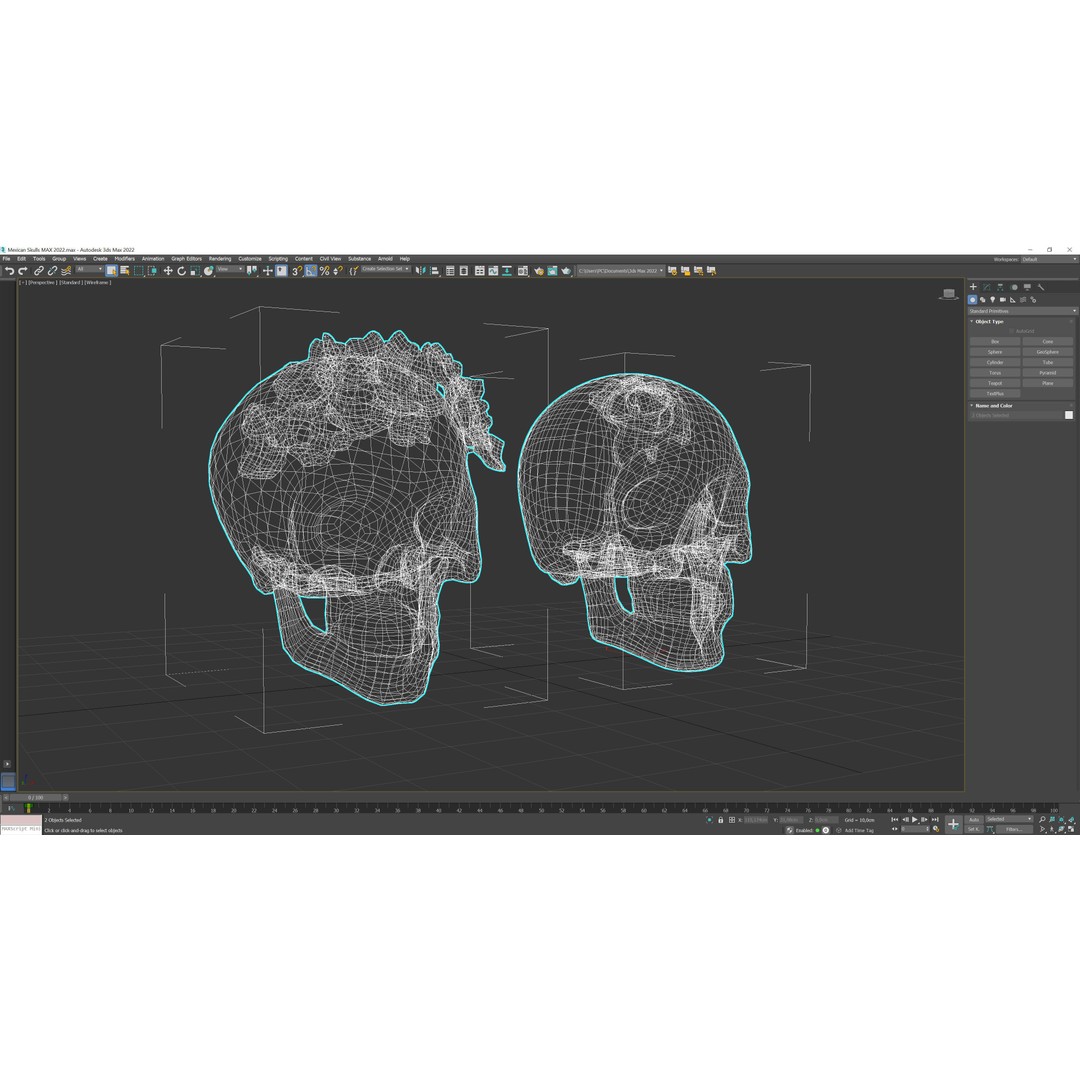Collapse the Name and Color rollout
1080x1080 pixels.
(x=993, y=406)
